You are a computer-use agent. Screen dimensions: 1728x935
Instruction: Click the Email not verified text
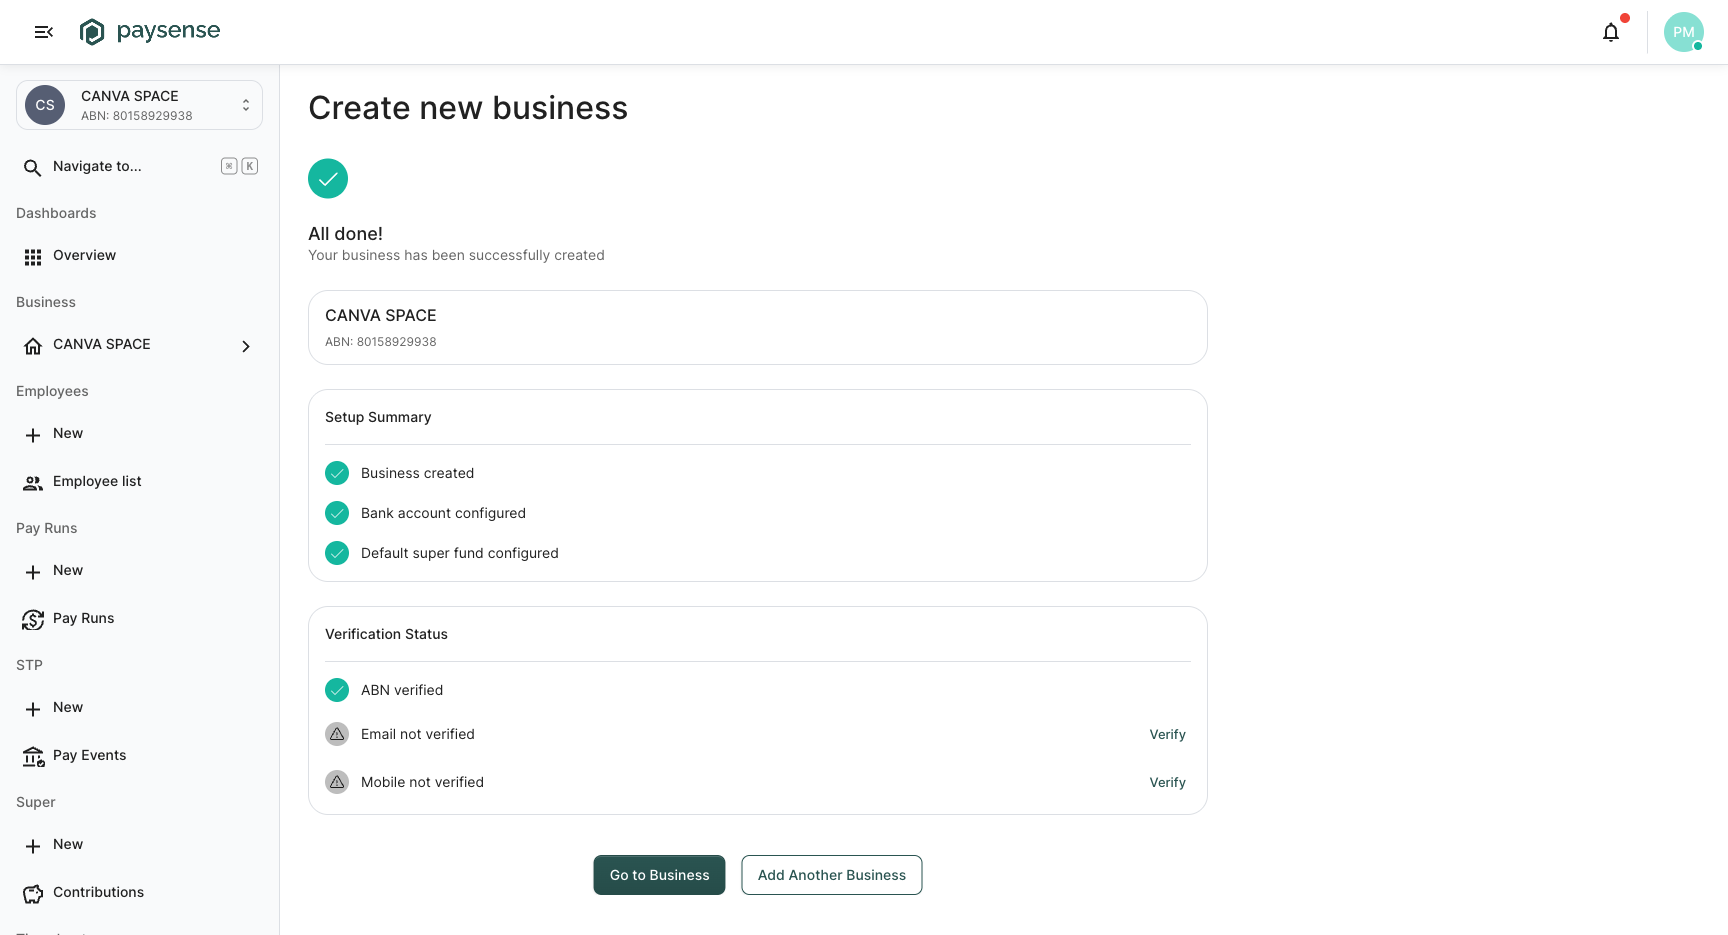click(418, 734)
